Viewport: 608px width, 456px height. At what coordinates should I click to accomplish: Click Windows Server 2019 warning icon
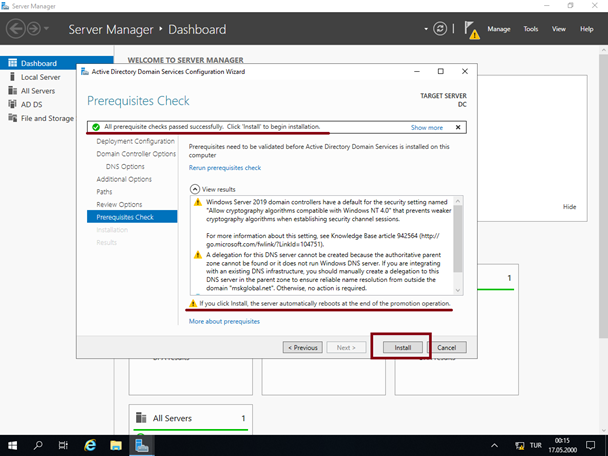click(x=198, y=202)
